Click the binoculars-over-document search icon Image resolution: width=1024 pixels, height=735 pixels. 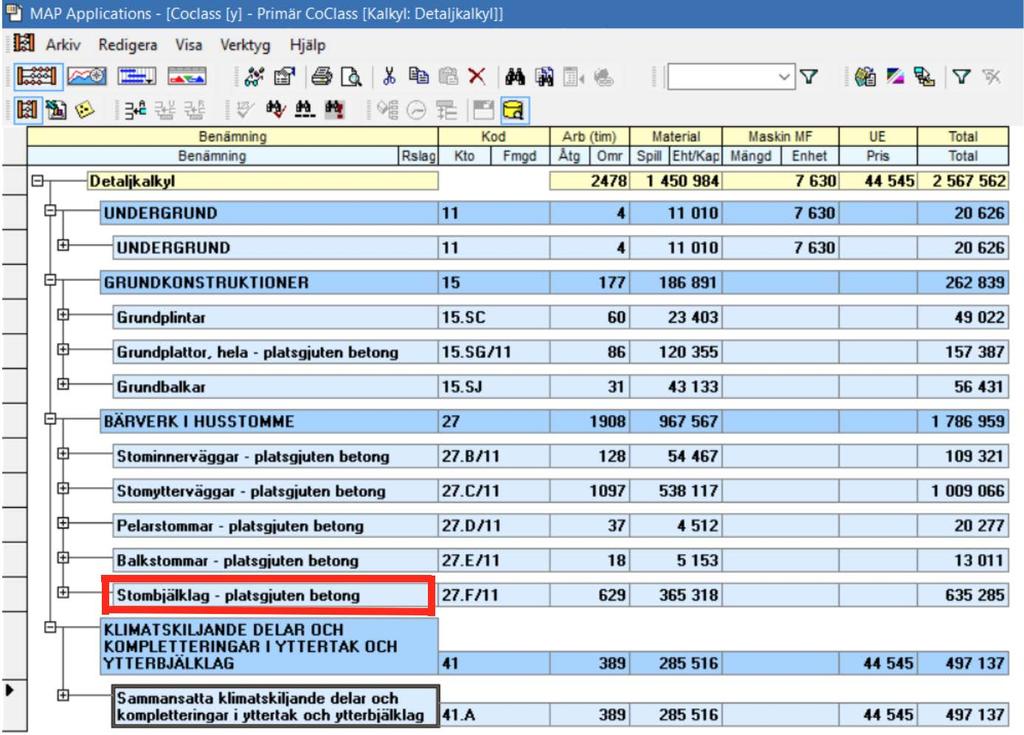click(x=544, y=76)
